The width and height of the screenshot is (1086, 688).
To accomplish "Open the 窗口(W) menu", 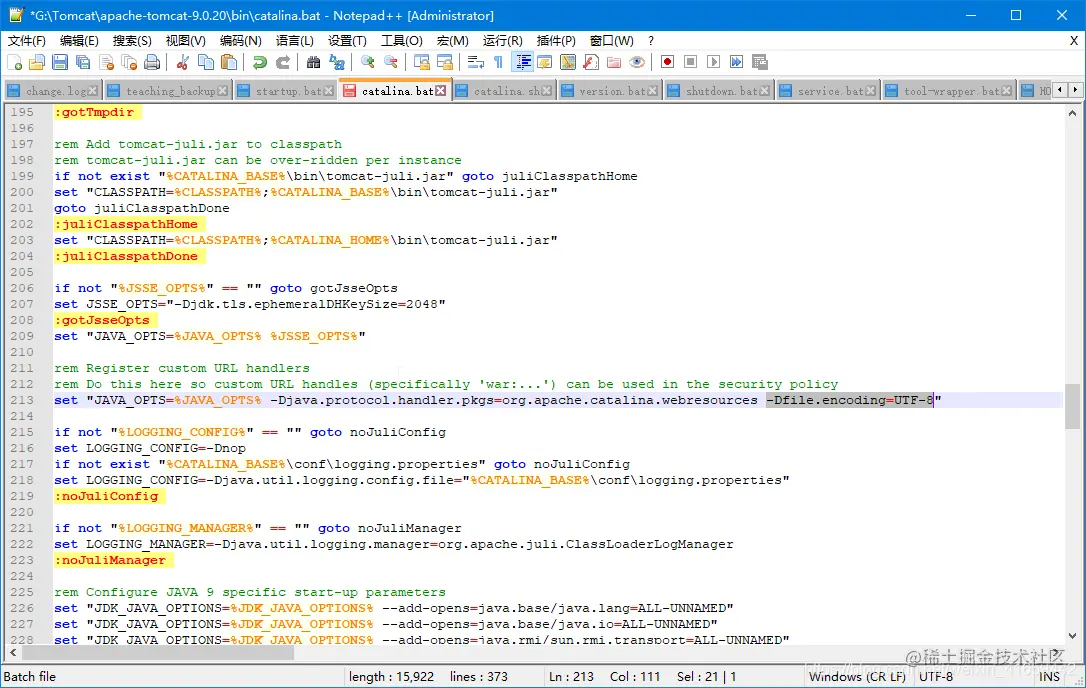I will 611,41.
